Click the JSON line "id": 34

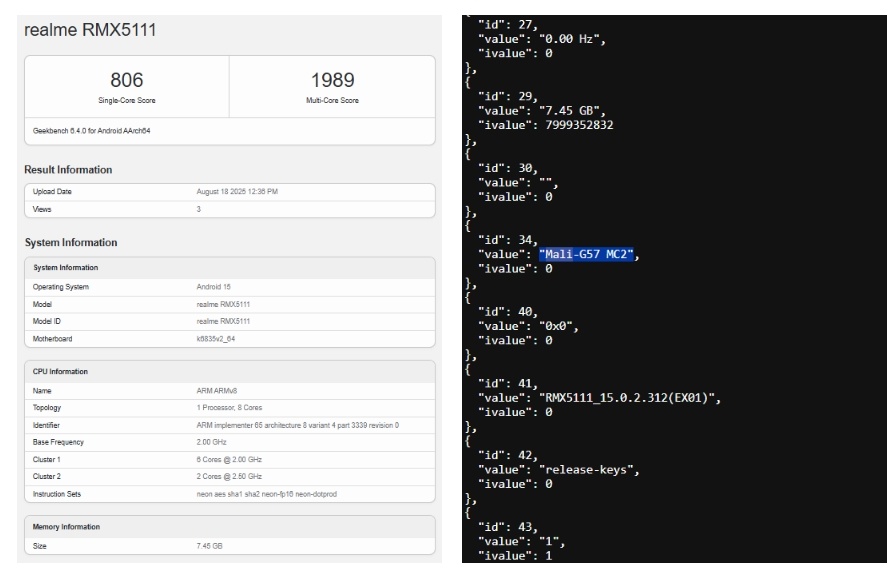507,240
